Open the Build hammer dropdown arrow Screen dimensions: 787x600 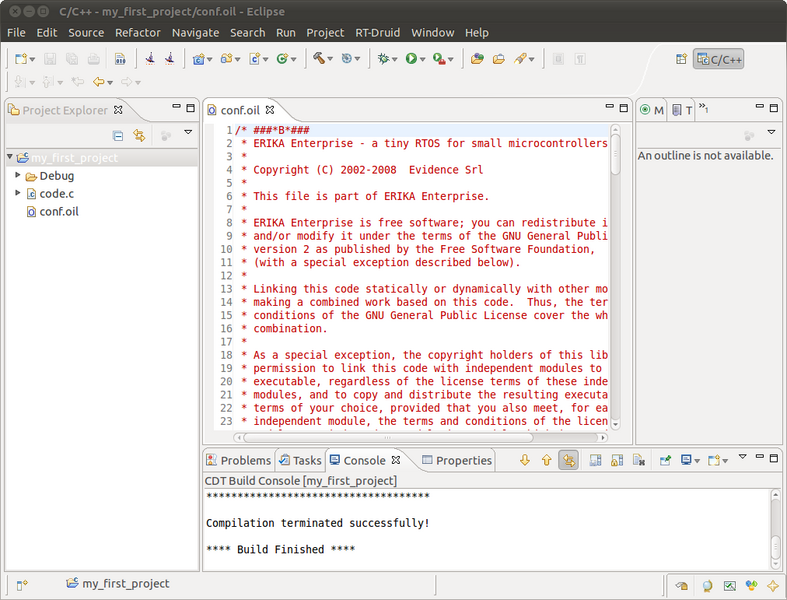point(330,59)
